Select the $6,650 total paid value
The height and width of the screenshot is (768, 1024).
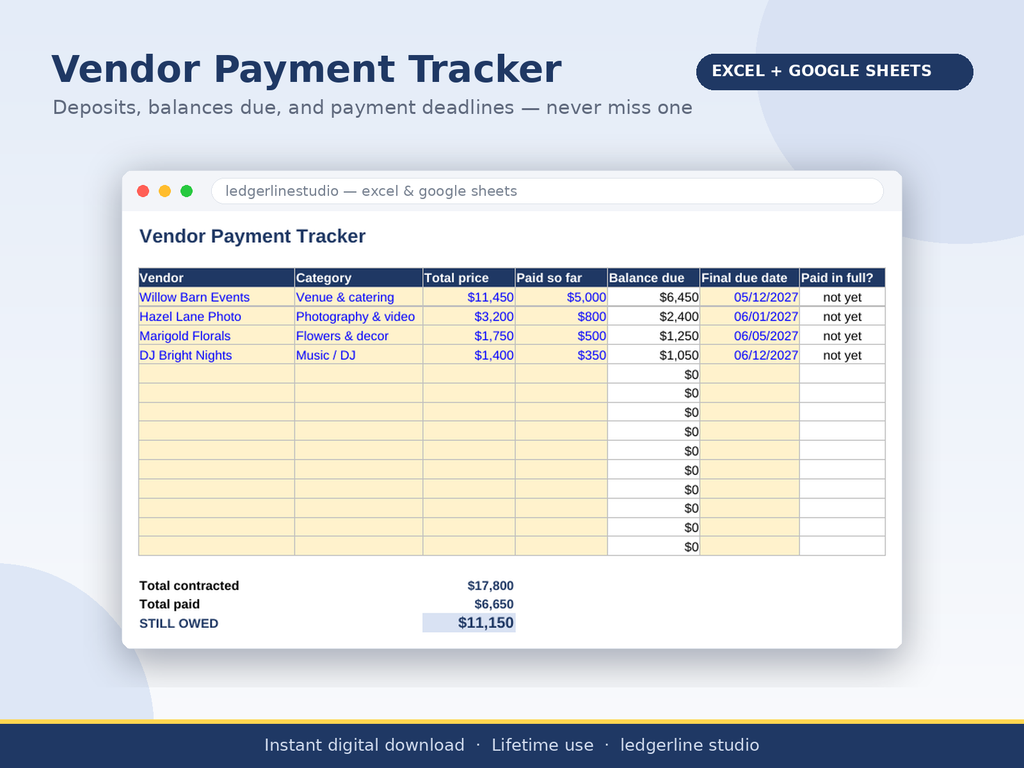494,604
